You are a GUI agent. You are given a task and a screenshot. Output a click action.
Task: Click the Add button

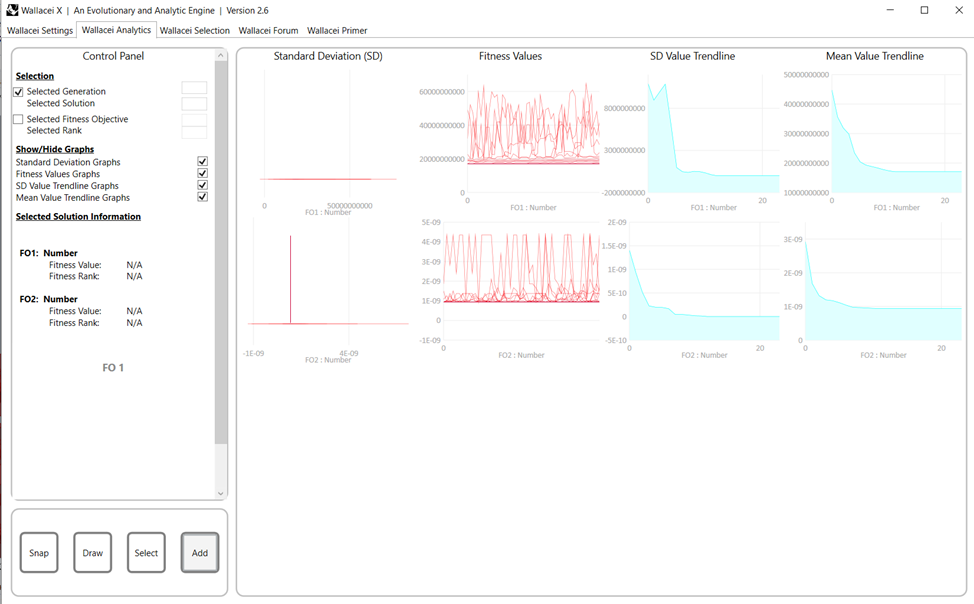click(x=200, y=552)
